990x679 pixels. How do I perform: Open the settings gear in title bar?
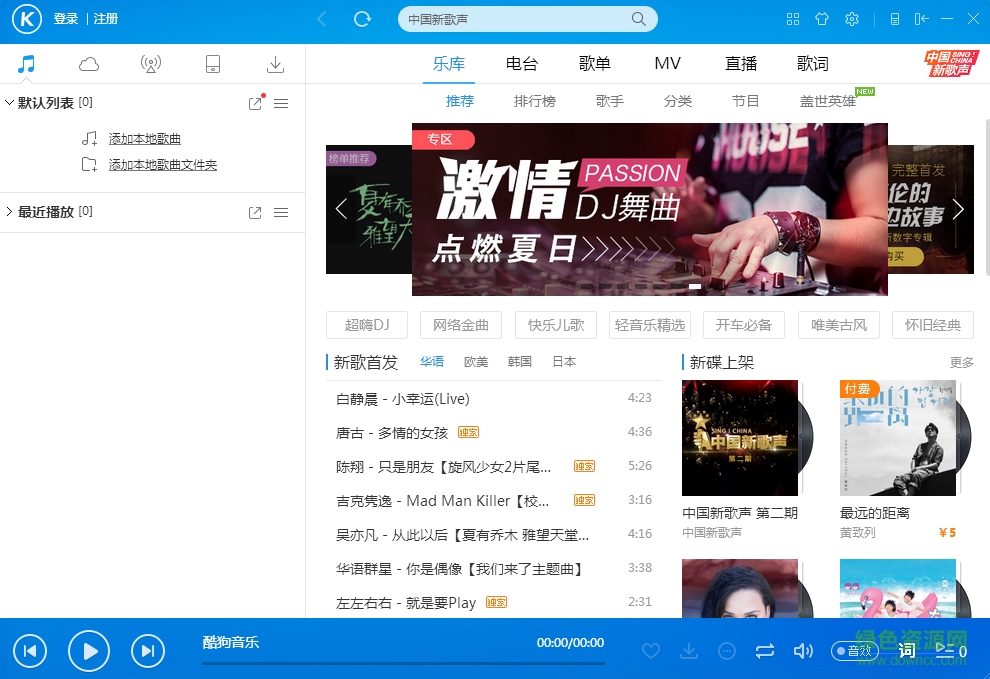pyautogui.click(x=852, y=18)
